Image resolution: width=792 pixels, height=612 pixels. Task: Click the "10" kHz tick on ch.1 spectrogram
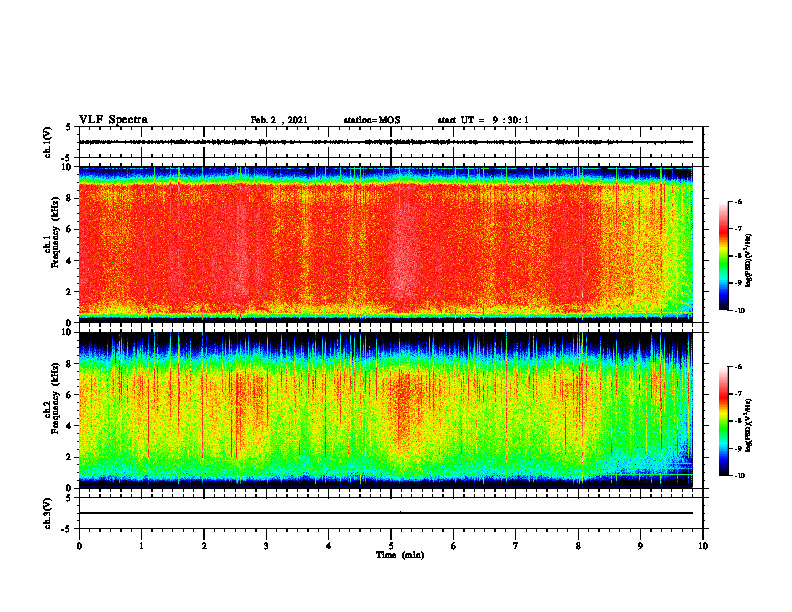coord(69,167)
